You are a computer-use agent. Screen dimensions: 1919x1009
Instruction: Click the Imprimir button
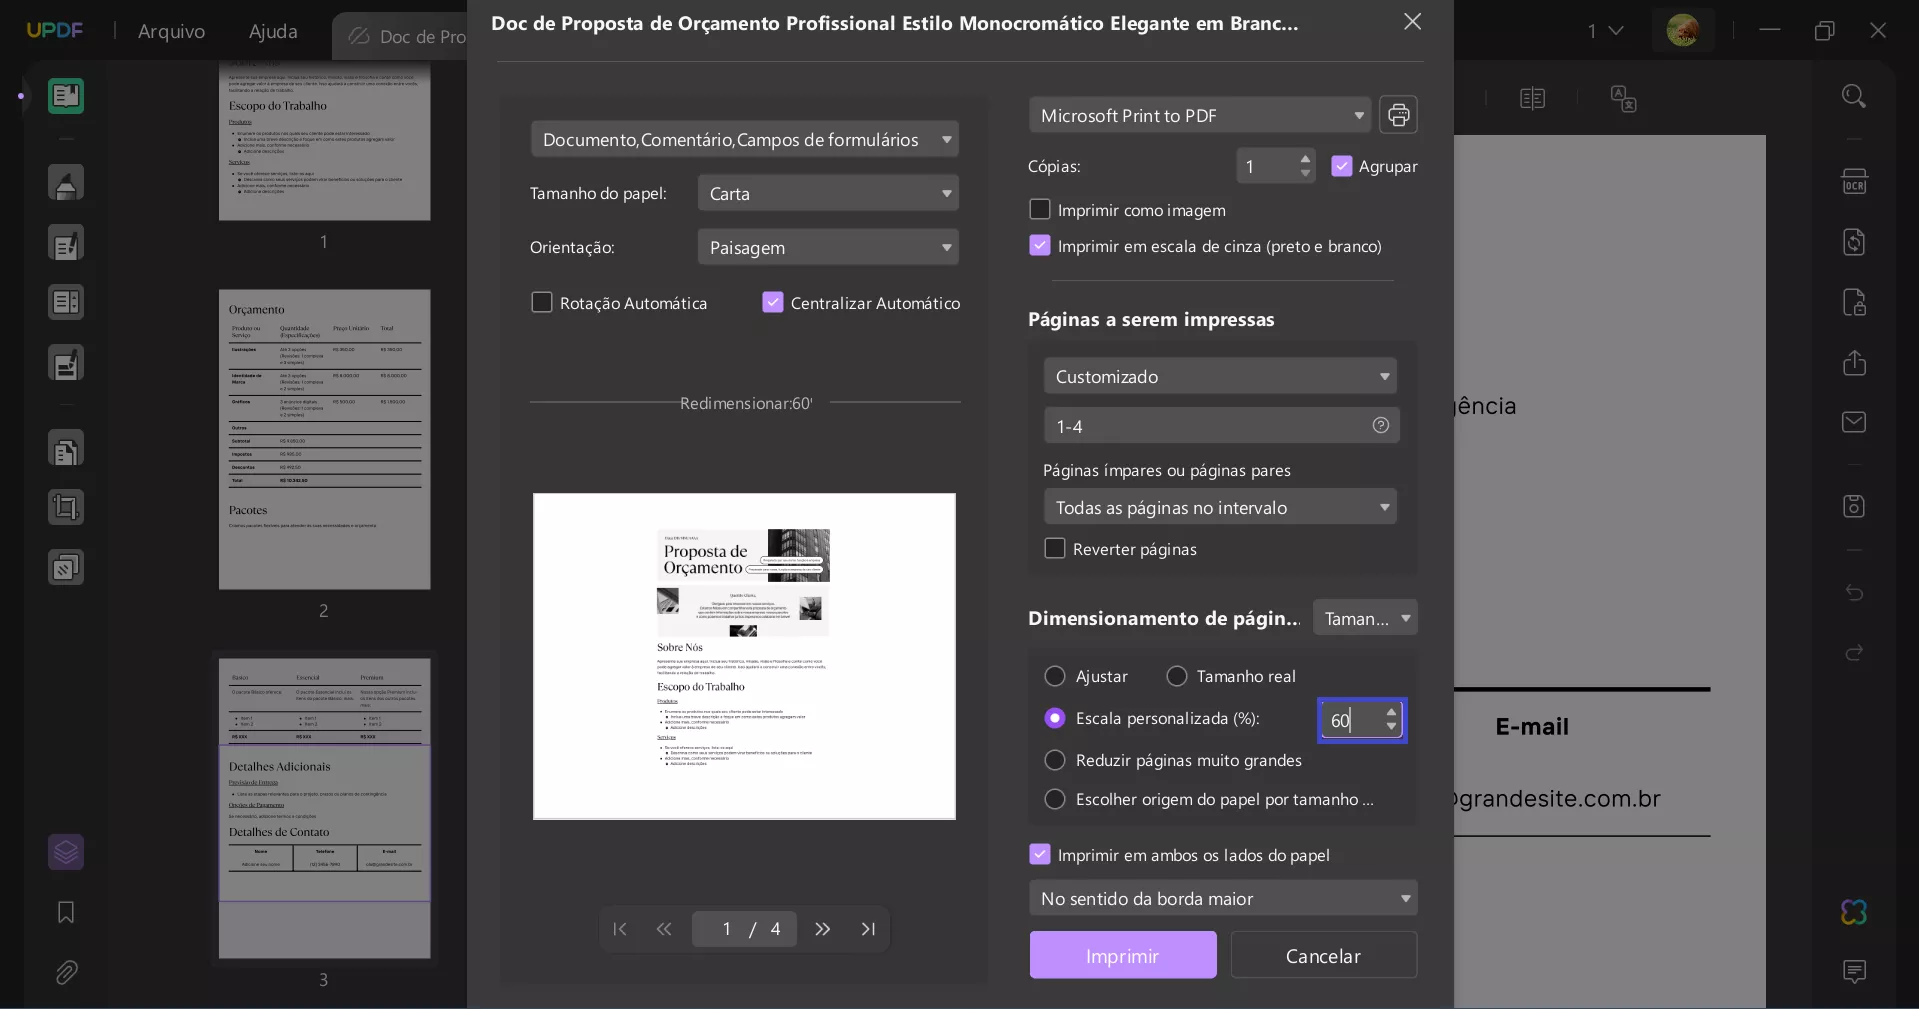click(x=1122, y=955)
